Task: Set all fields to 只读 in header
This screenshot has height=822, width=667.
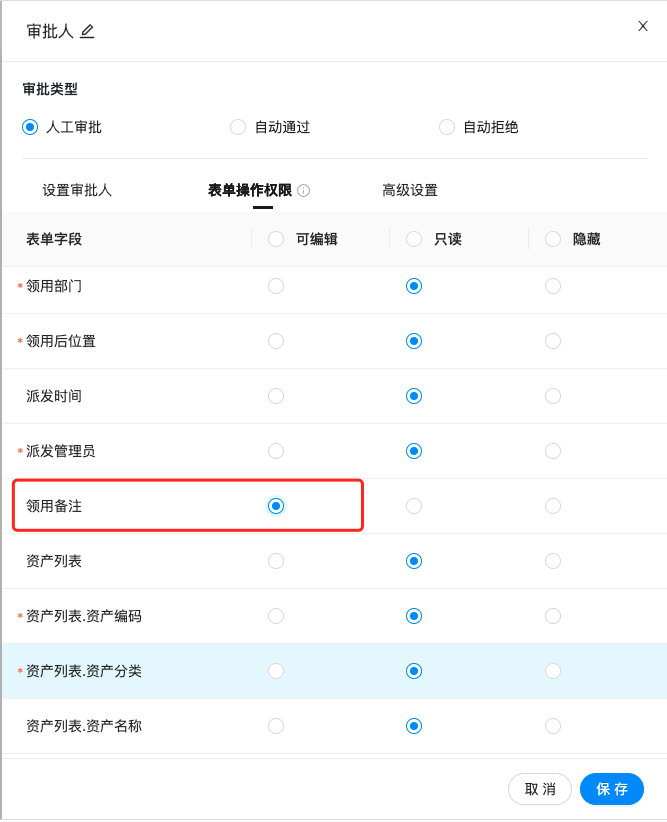Action: click(414, 239)
